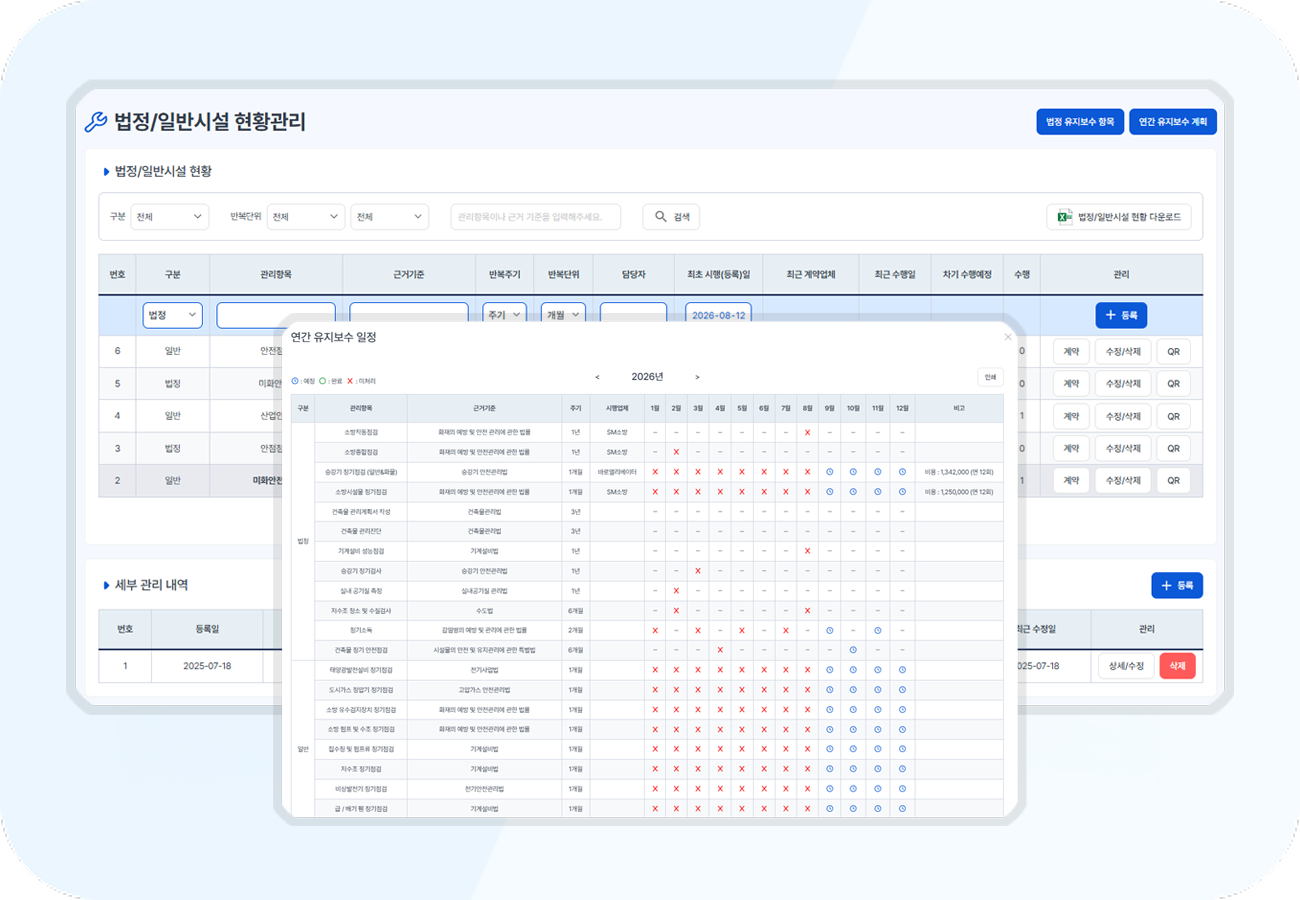Open the 구분 filter dropdown set to 전체
The width and height of the screenshot is (1300, 900).
point(169,217)
